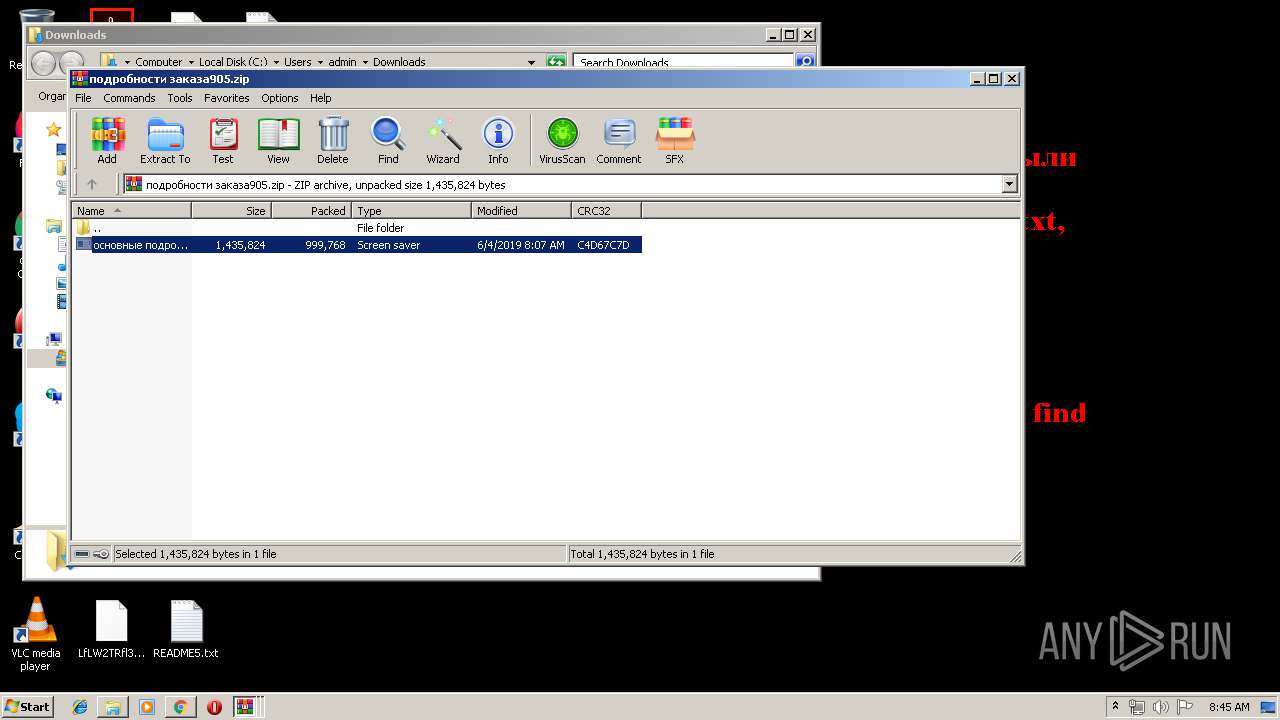Click the refresh button in the Downloads window
1280x720 pixels.
point(557,62)
